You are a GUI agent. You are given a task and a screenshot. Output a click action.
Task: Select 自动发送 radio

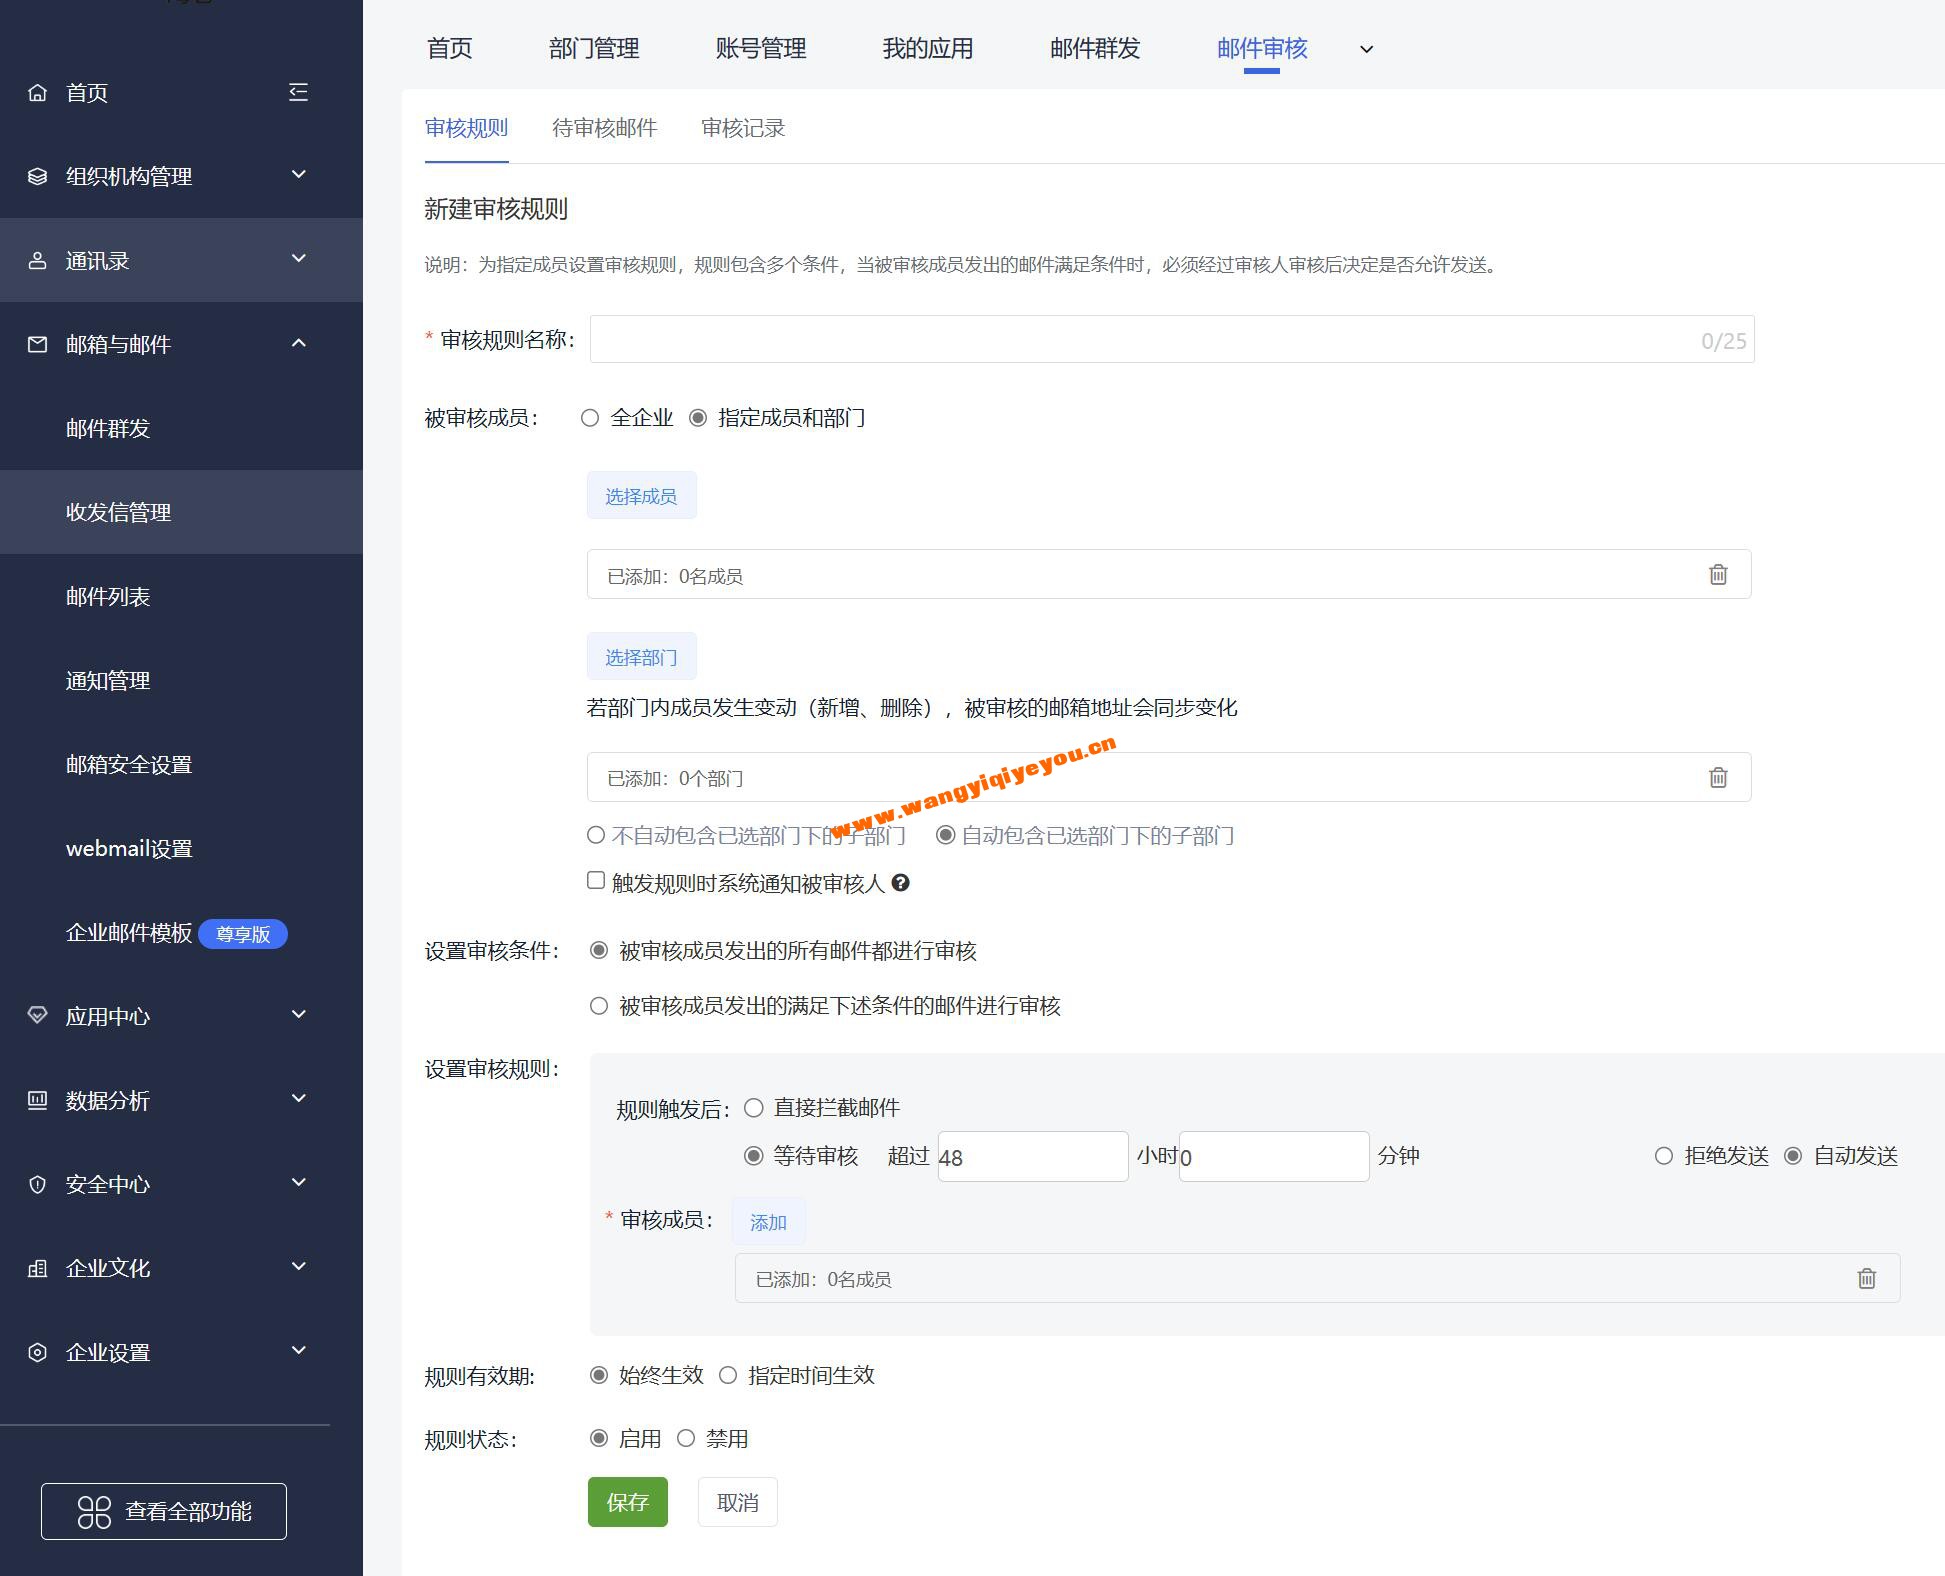[x=1793, y=1156]
